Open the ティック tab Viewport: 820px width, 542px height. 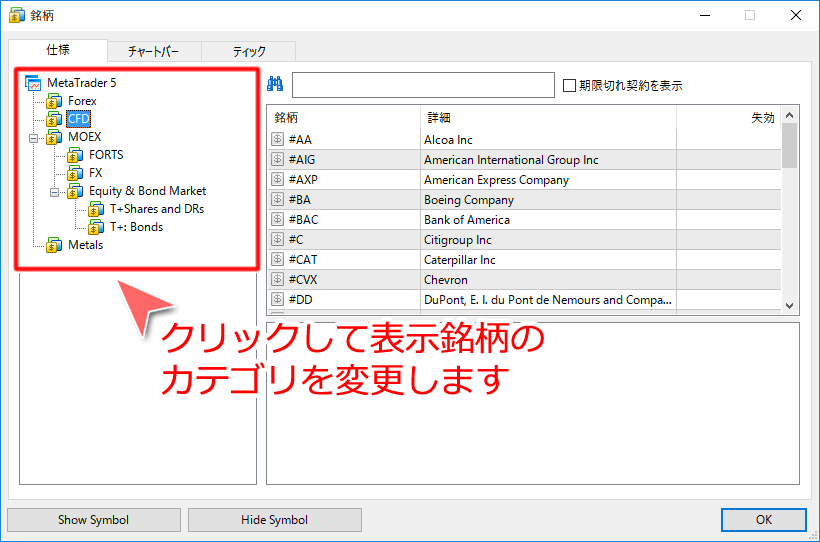(249, 51)
